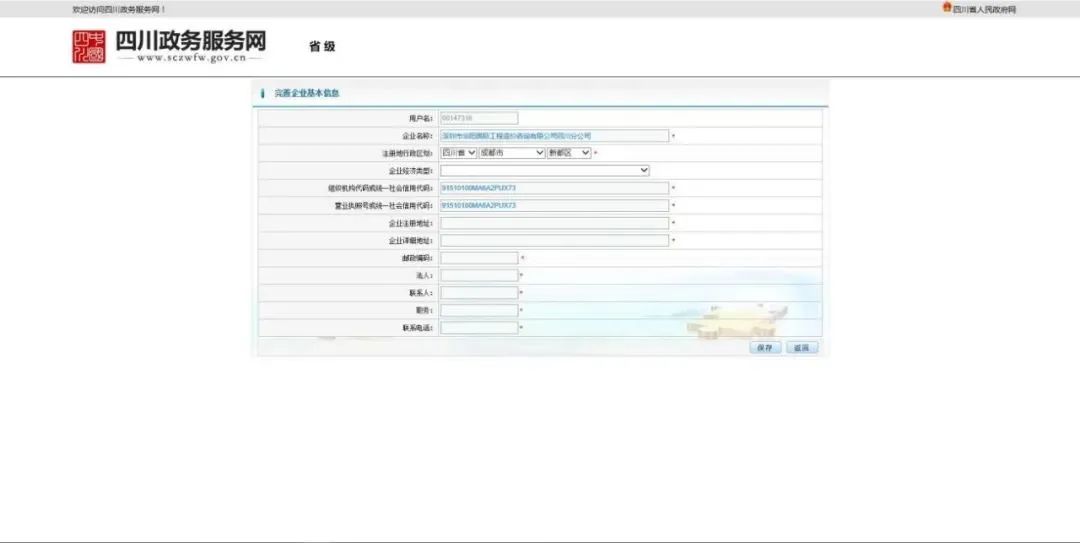1080x543 pixels.
Task: Focus the 企业注册地址 input field
Action: pyautogui.click(x=554, y=223)
